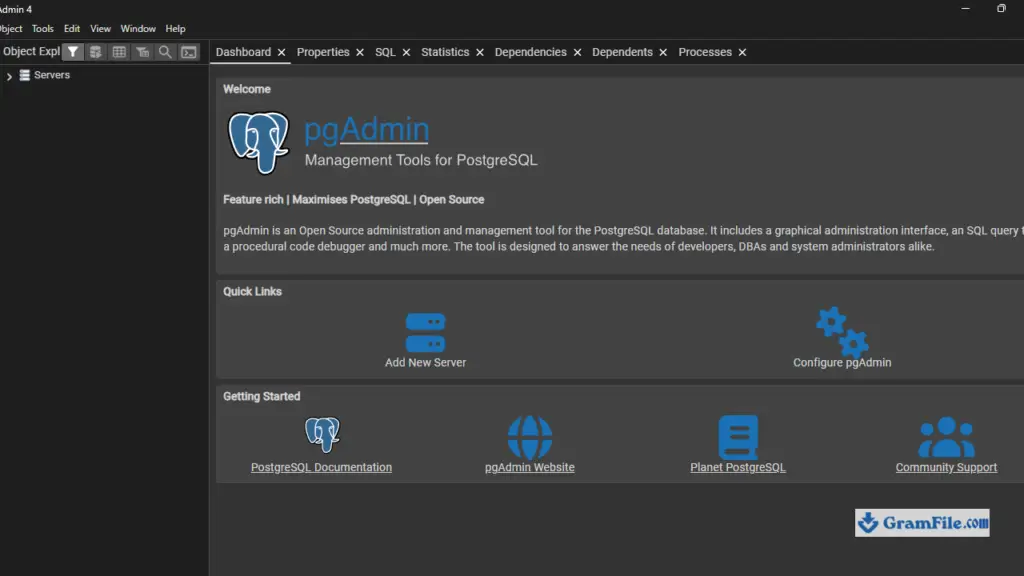The width and height of the screenshot is (1024, 576).
Task: Switch to the Dashboard tab
Action: pyautogui.click(x=243, y=52)
